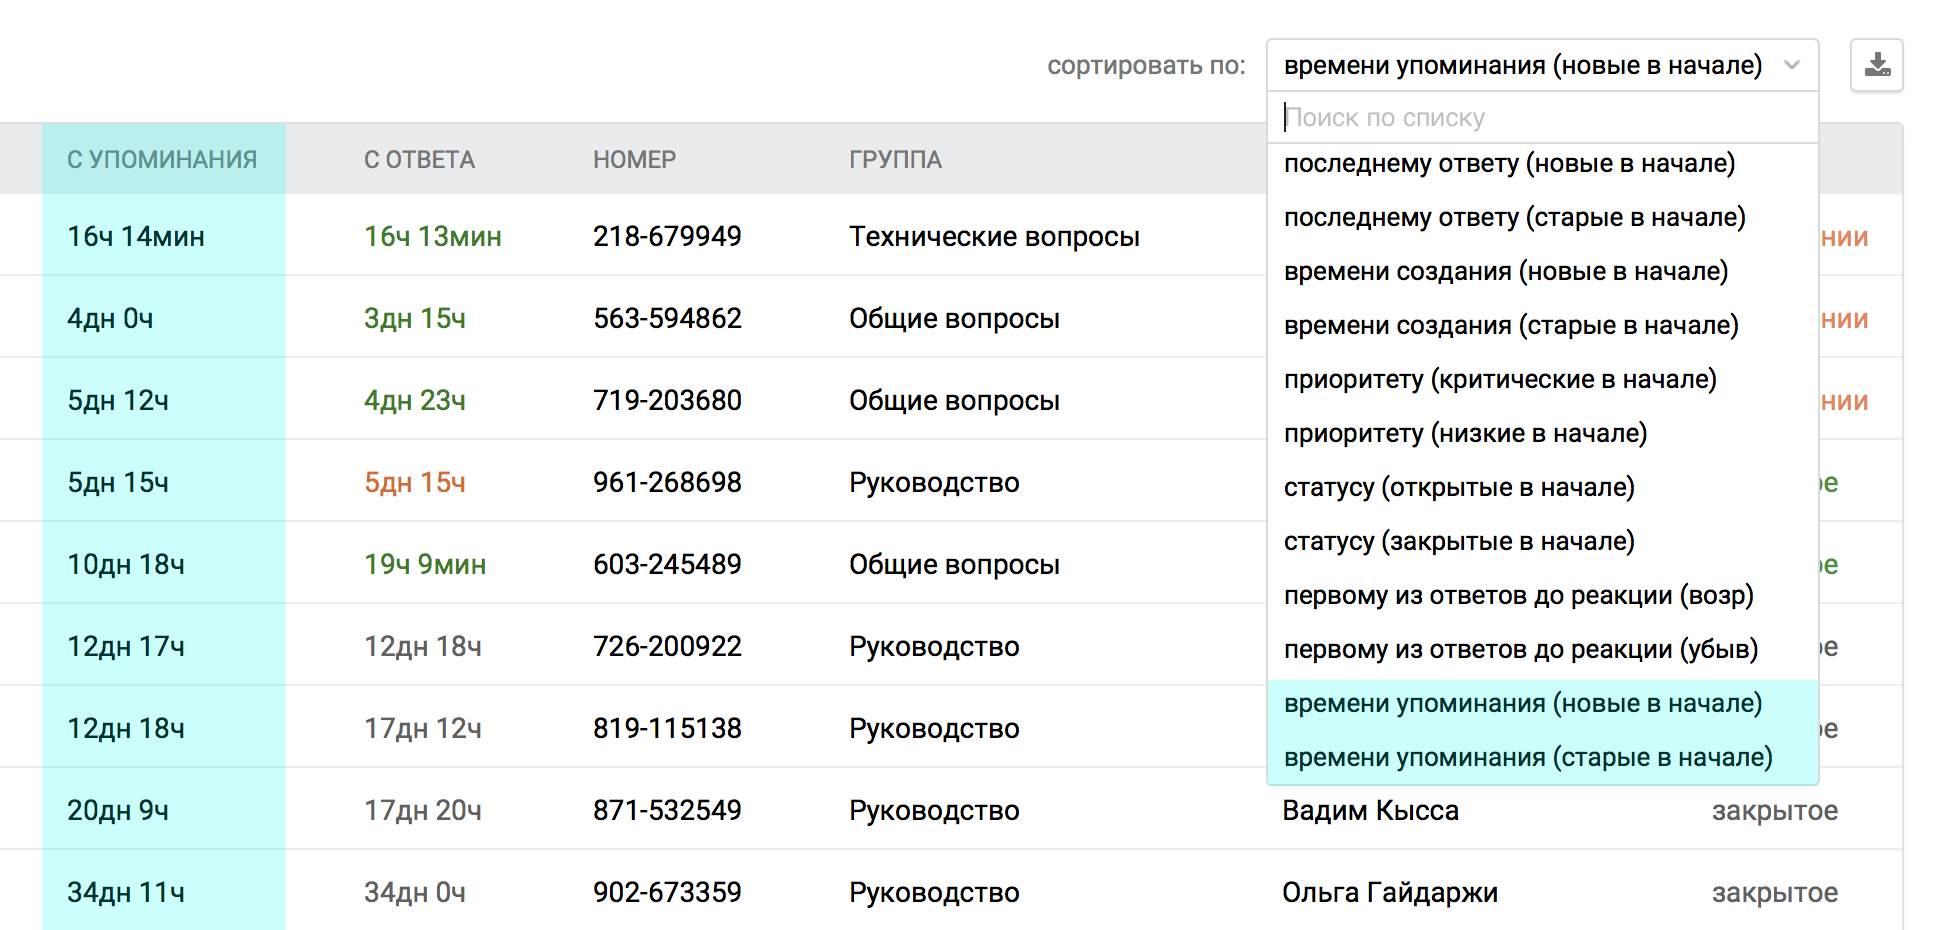1944x930 pixels.
Task: Click the 'НОМЕР' column header
Action: pos(634,160)
